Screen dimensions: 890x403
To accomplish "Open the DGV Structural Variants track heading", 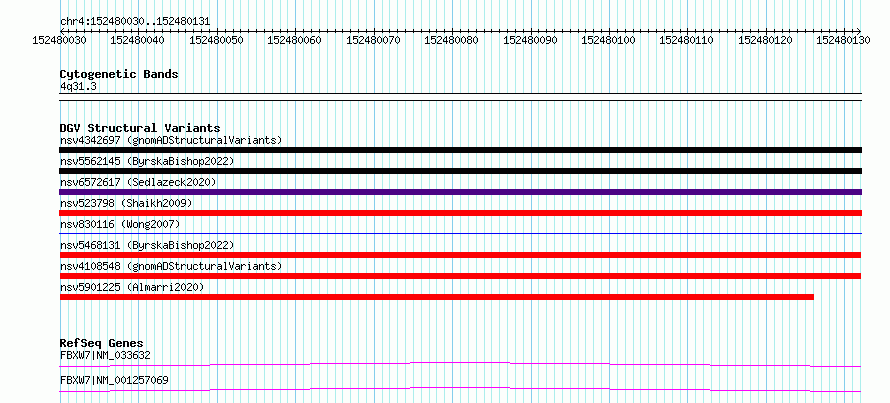I will point(140,128).
